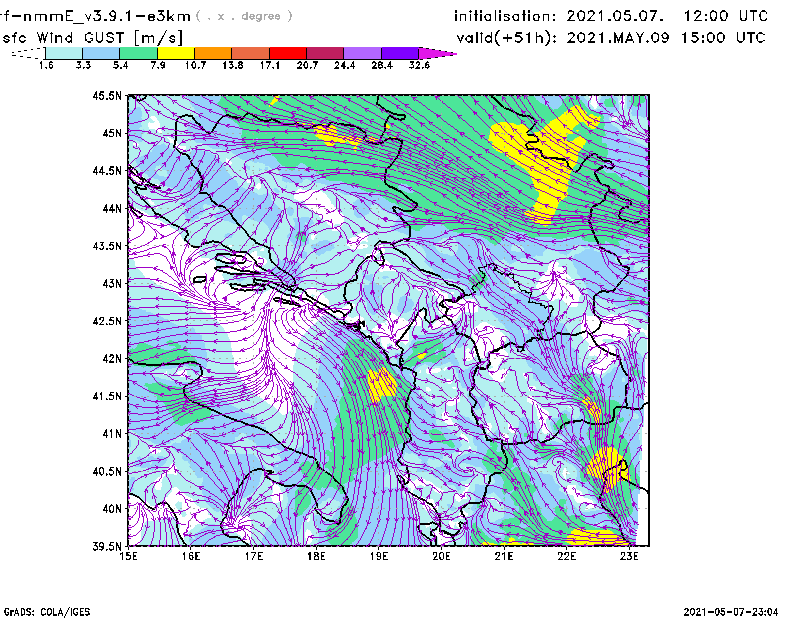Click the 21E longitude label
This screenshot has height=618, width=800.
coord(504,556)
